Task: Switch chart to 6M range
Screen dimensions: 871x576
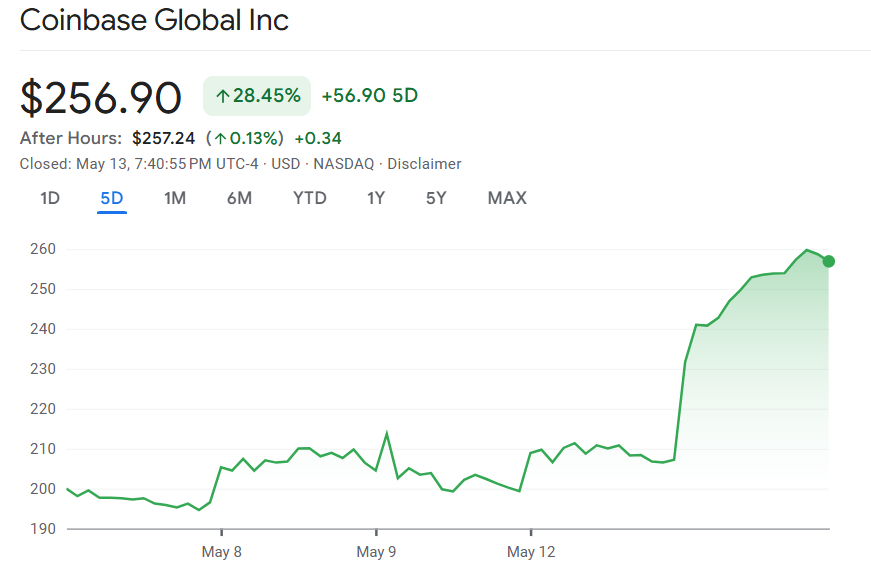Action: [239, 198]
